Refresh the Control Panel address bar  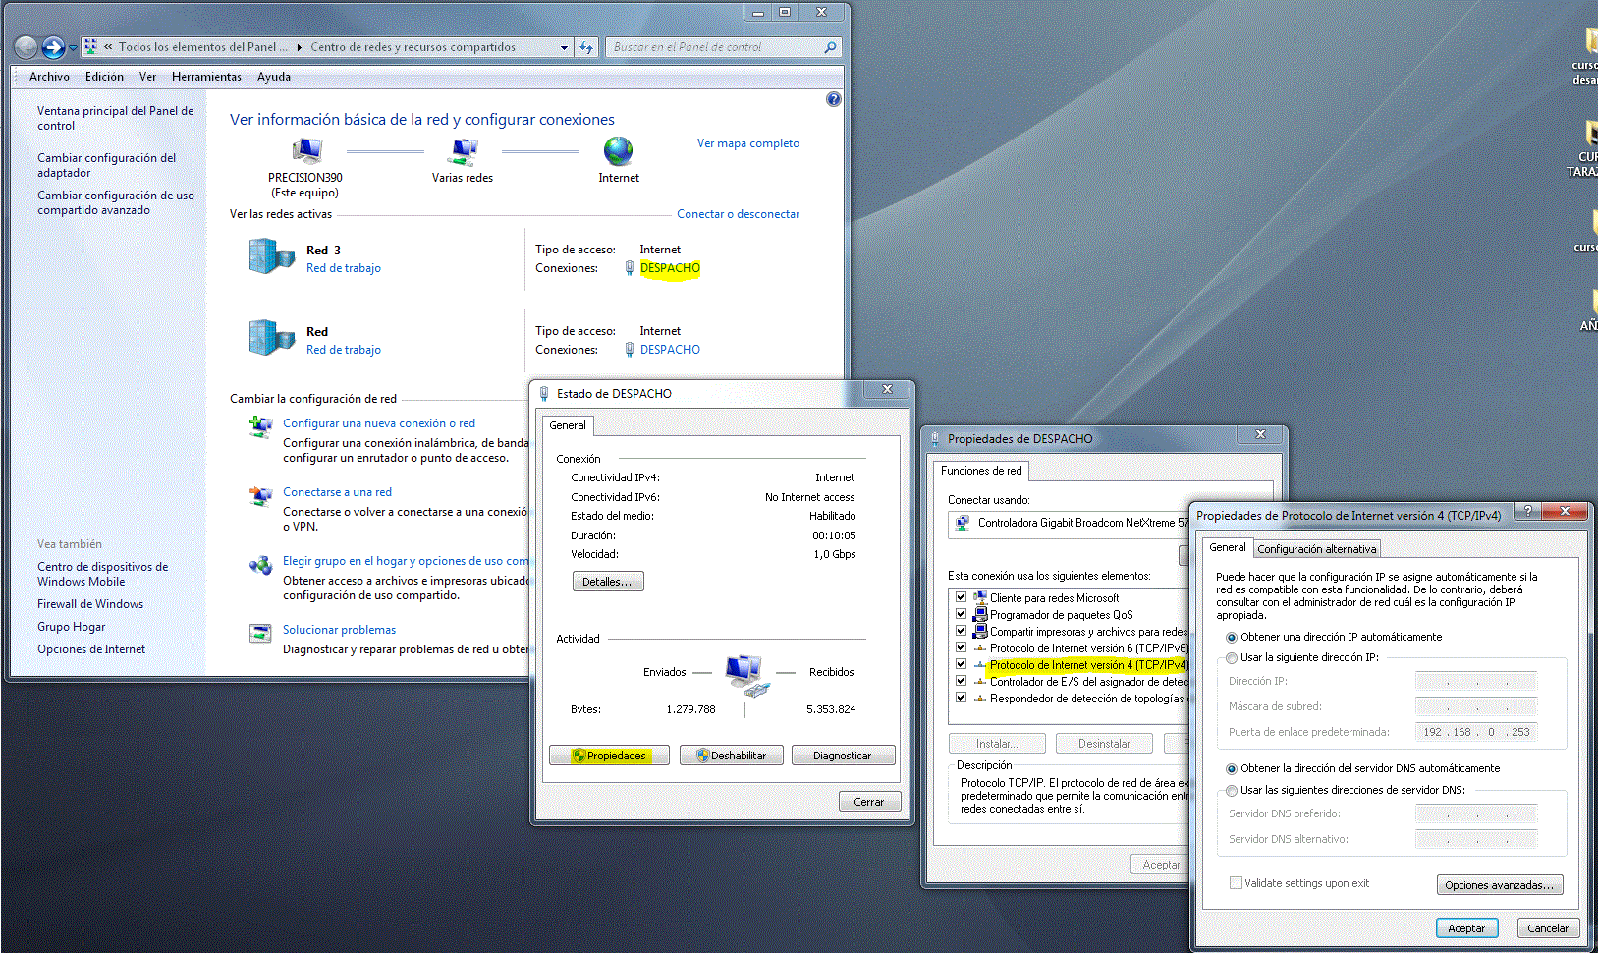(x=586, y=47)
